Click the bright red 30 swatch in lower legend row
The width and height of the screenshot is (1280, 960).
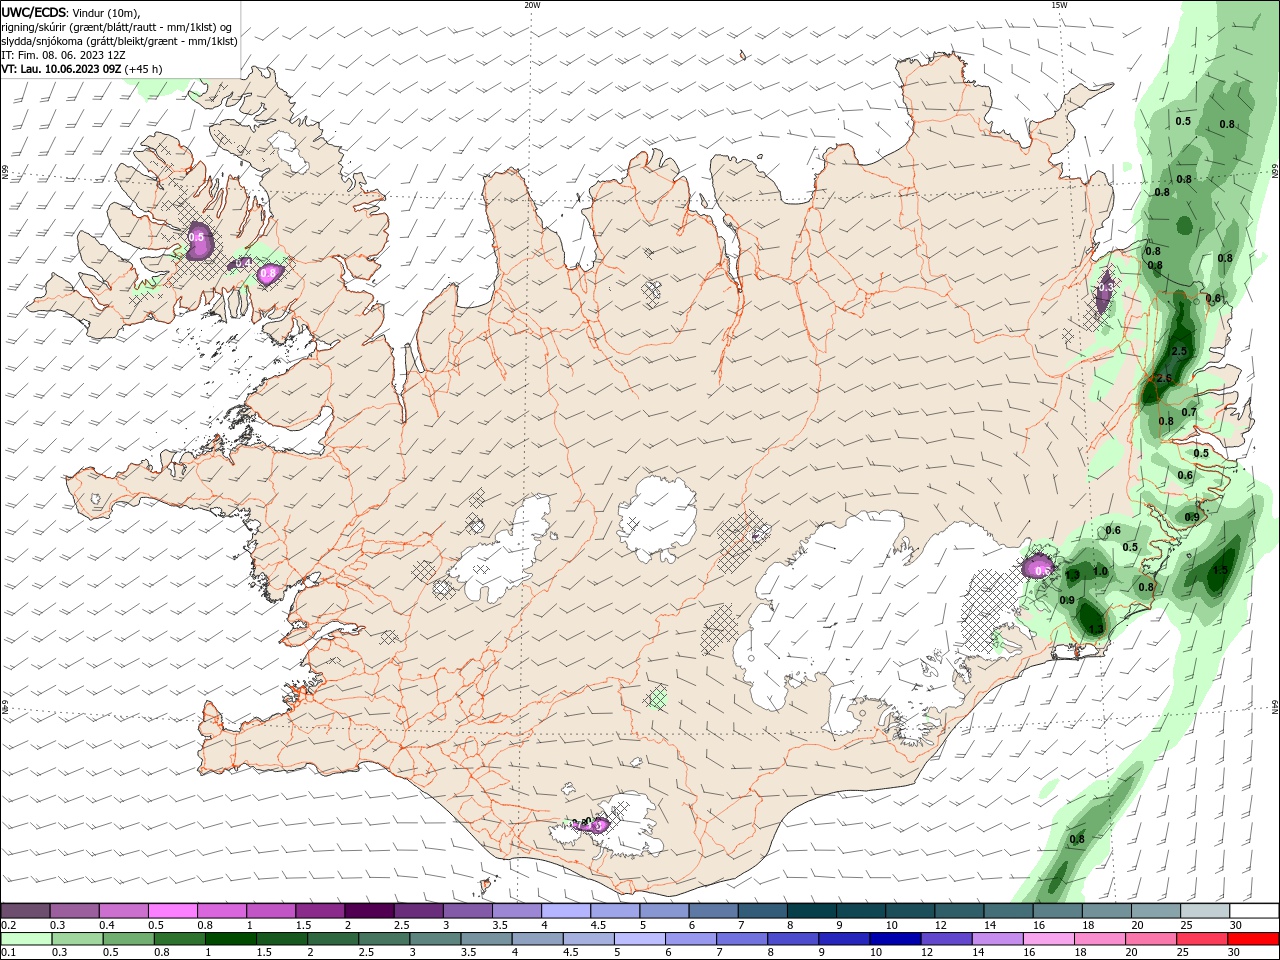coord(1253,939)
